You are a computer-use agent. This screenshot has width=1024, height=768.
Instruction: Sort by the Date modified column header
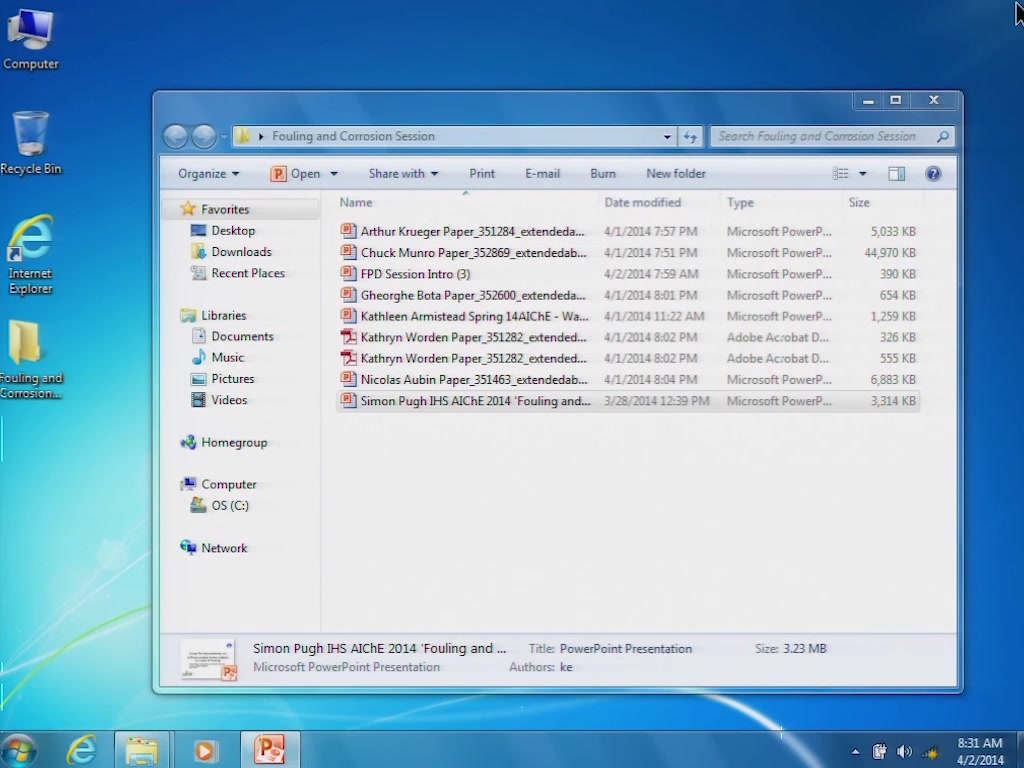659,202
